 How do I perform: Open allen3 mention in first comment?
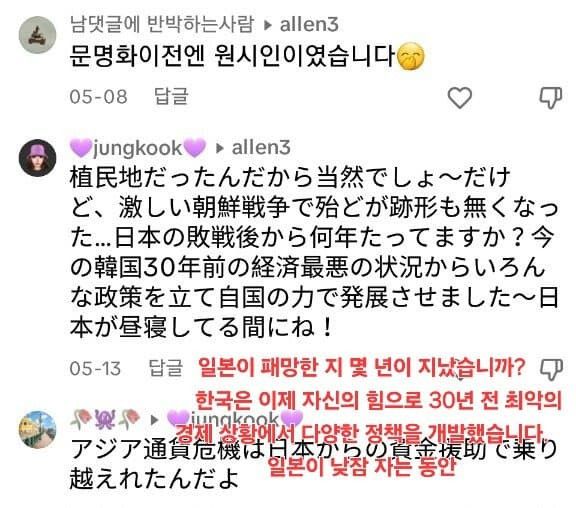coord(309,25)
